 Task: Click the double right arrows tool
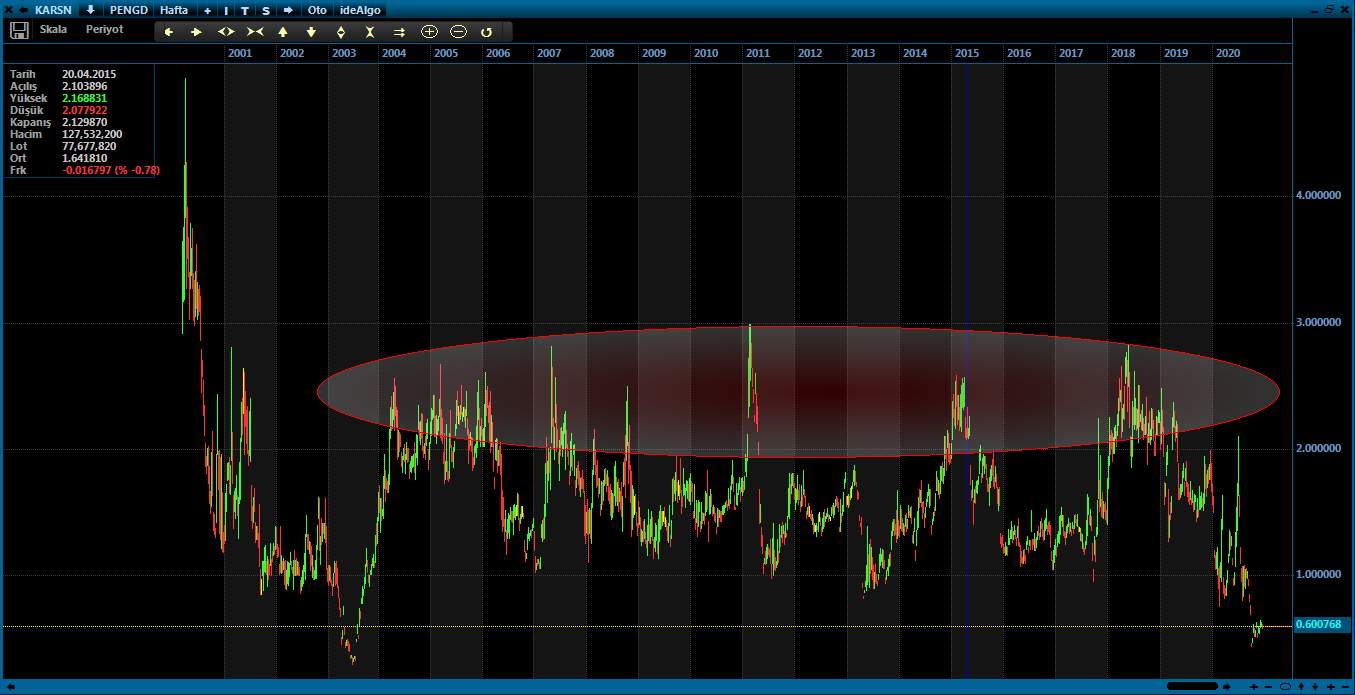pyautogui.click(x=399, y=32)
